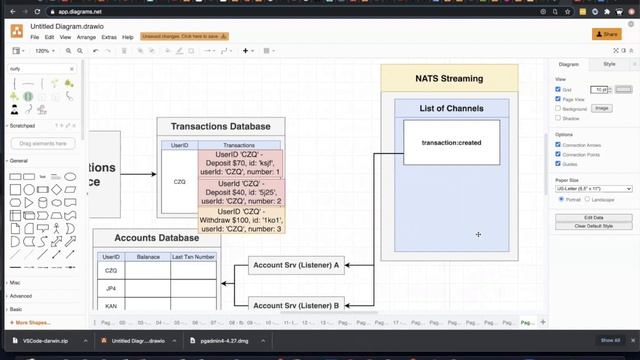Image resolution: width=640 pixels, height=360 pixels.
Task: Open the Help menu
Action: coord(128,37)
